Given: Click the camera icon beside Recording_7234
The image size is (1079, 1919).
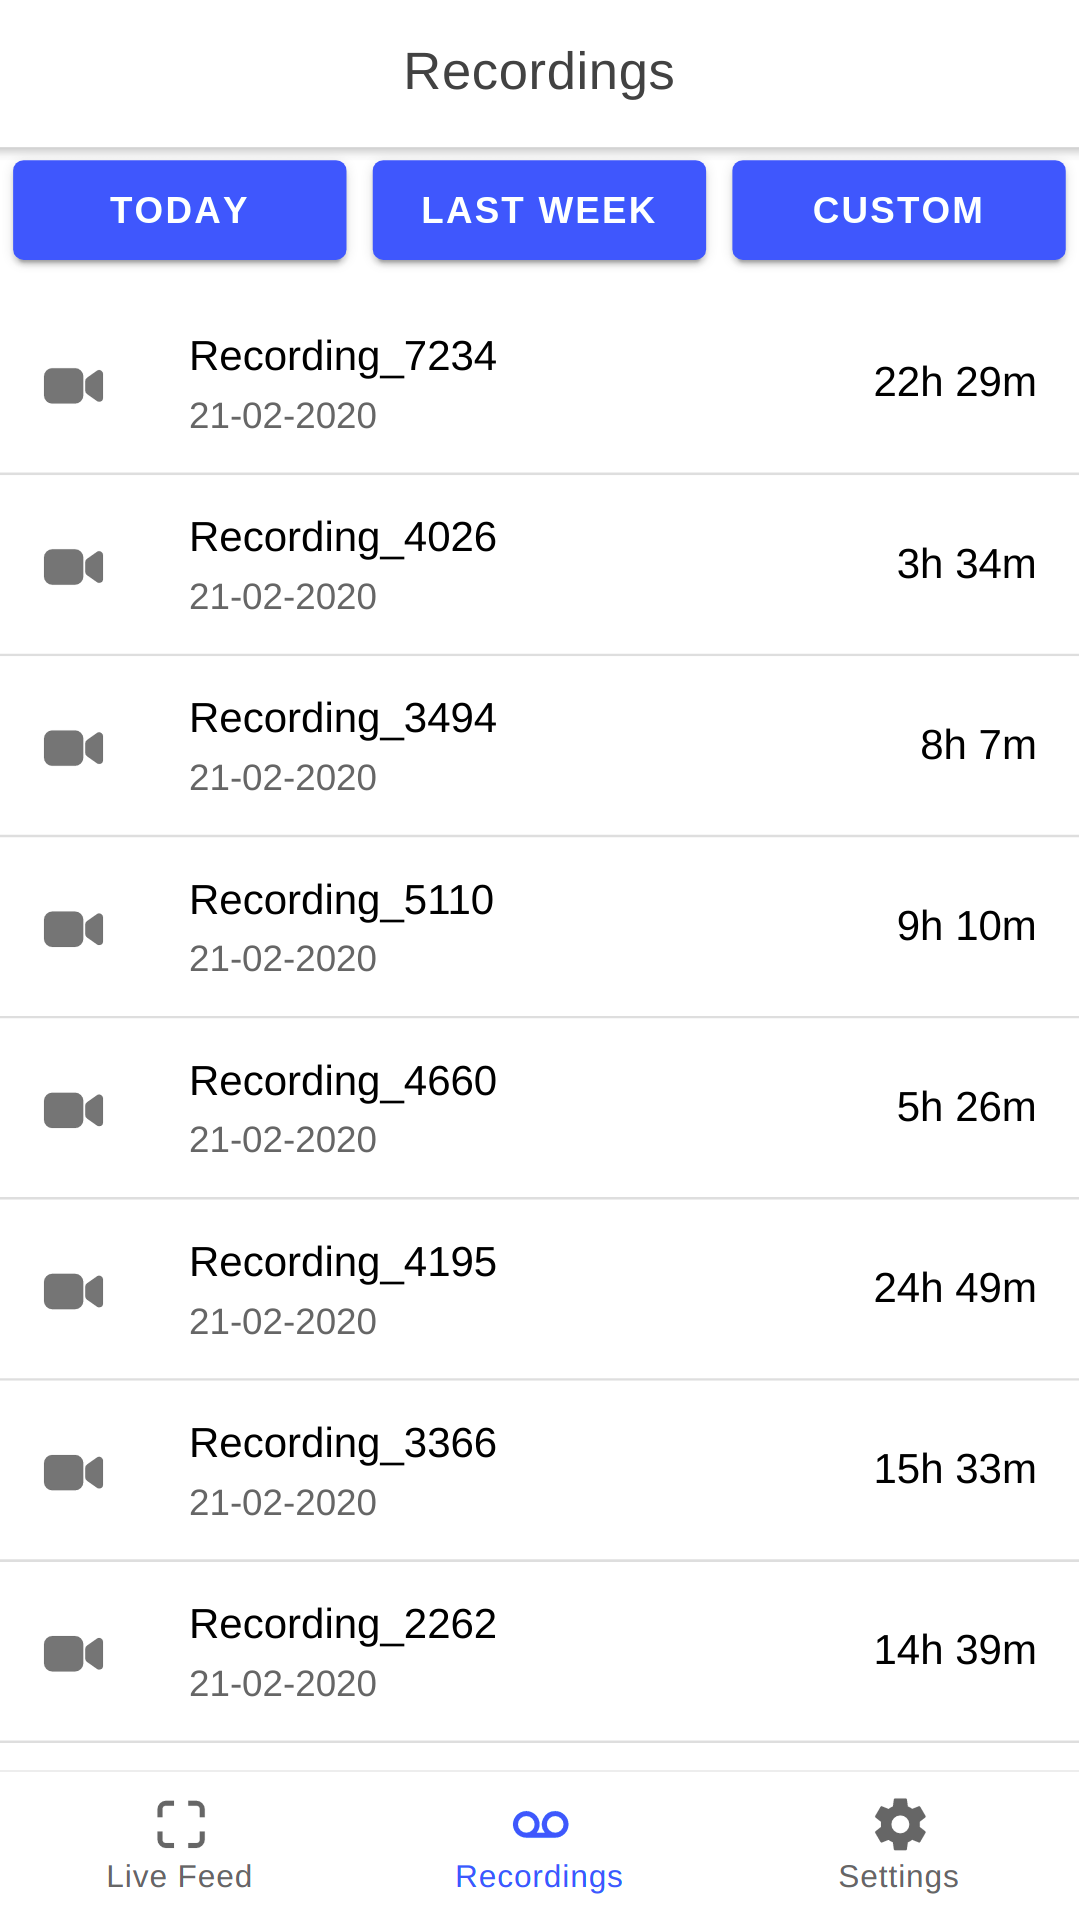Looking at the screenshot, I should (x=74, y=386).
